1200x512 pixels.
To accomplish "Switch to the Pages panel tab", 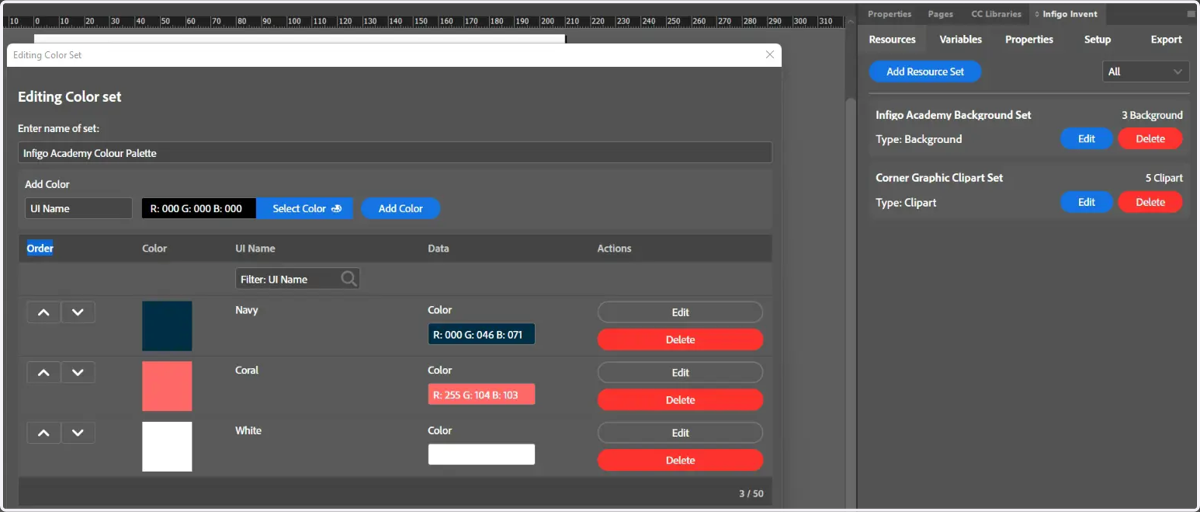I will coord(940,14).
